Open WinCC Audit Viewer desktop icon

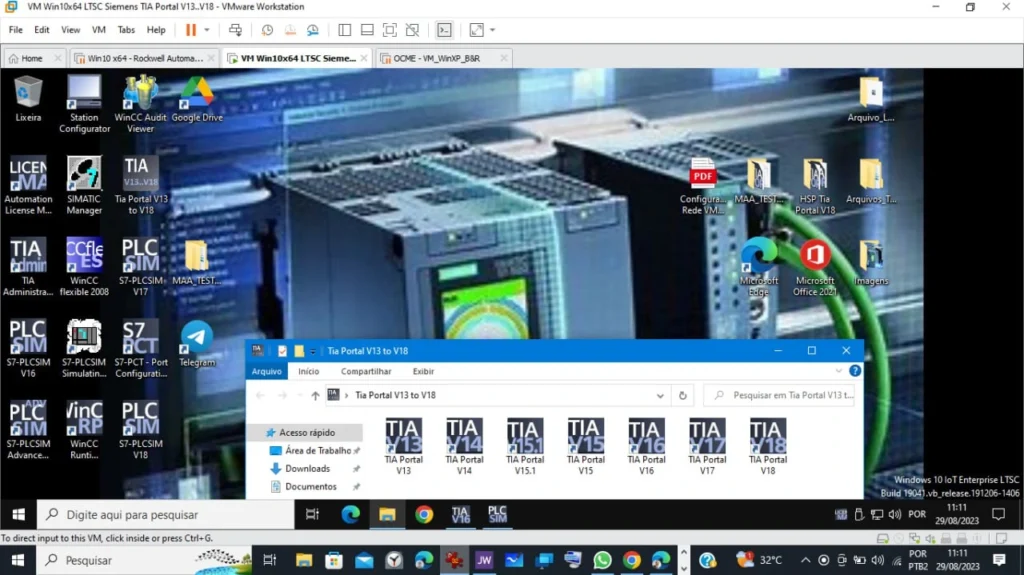point(140,104)
